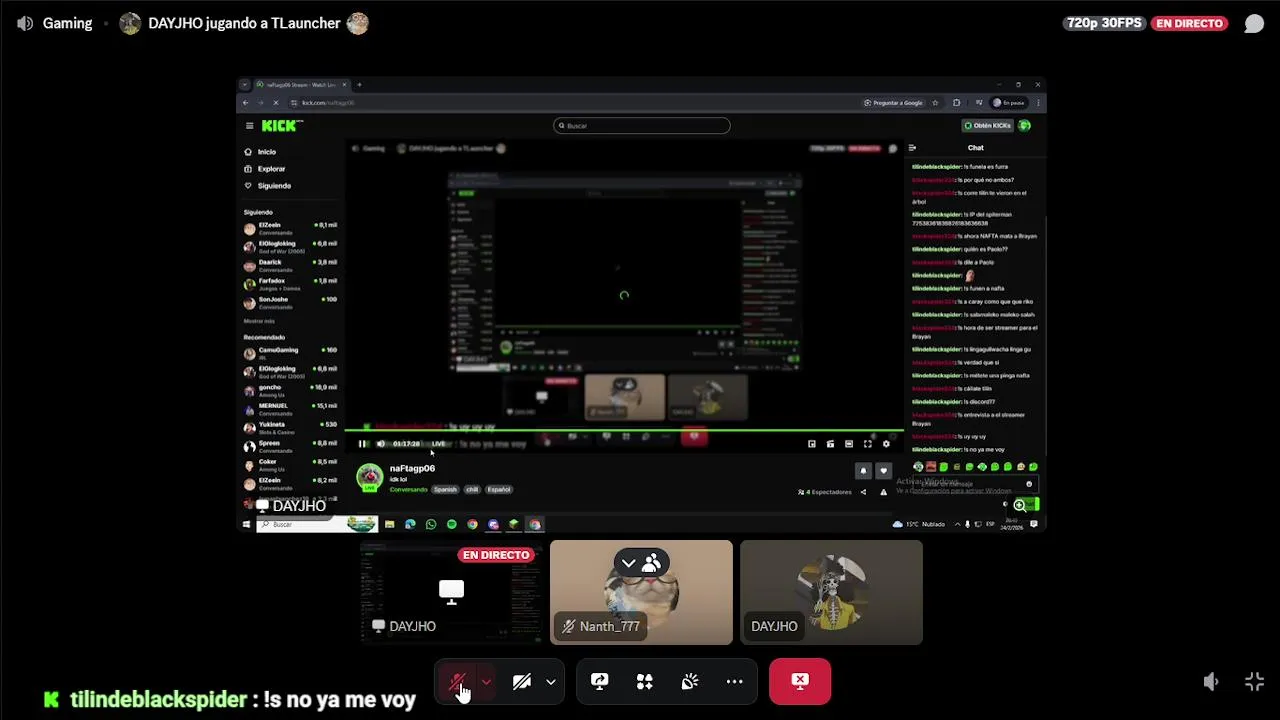The width and height of the screenshot is (1280, 720).
Task: Expand followed list with Mostrar más
Action: (x=259, y=321)
